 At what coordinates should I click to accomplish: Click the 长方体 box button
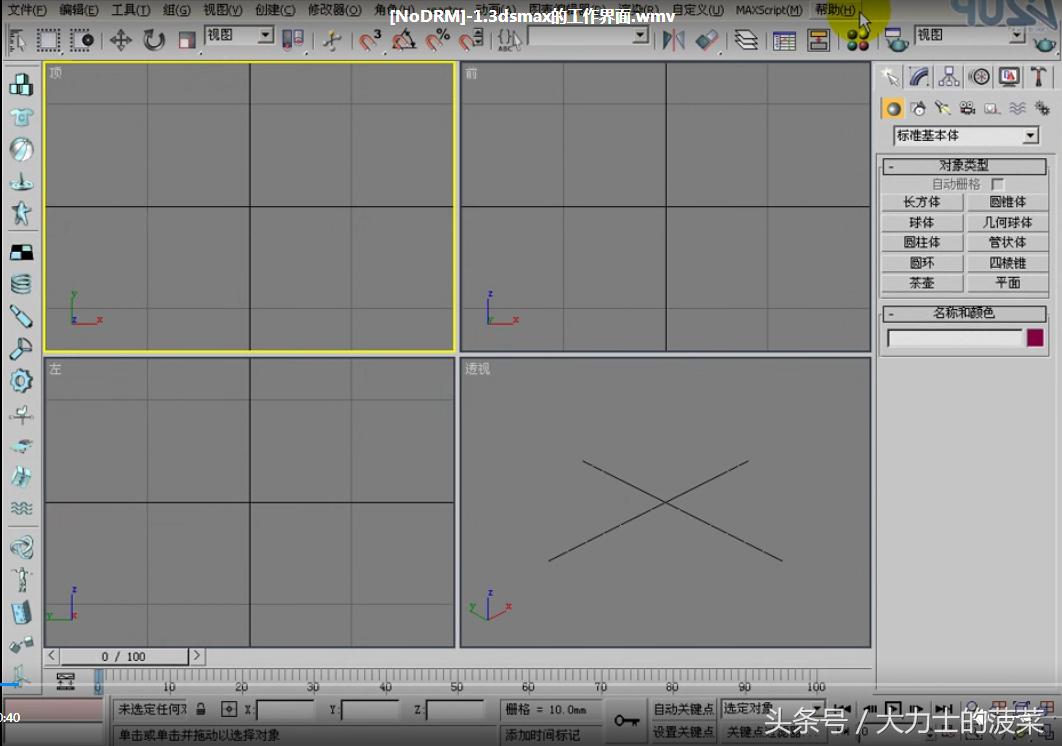coord(921,202)
